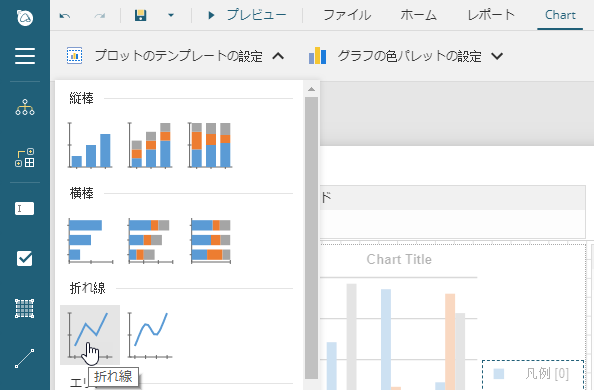Switch to the ホーム tab

(419, 15)
